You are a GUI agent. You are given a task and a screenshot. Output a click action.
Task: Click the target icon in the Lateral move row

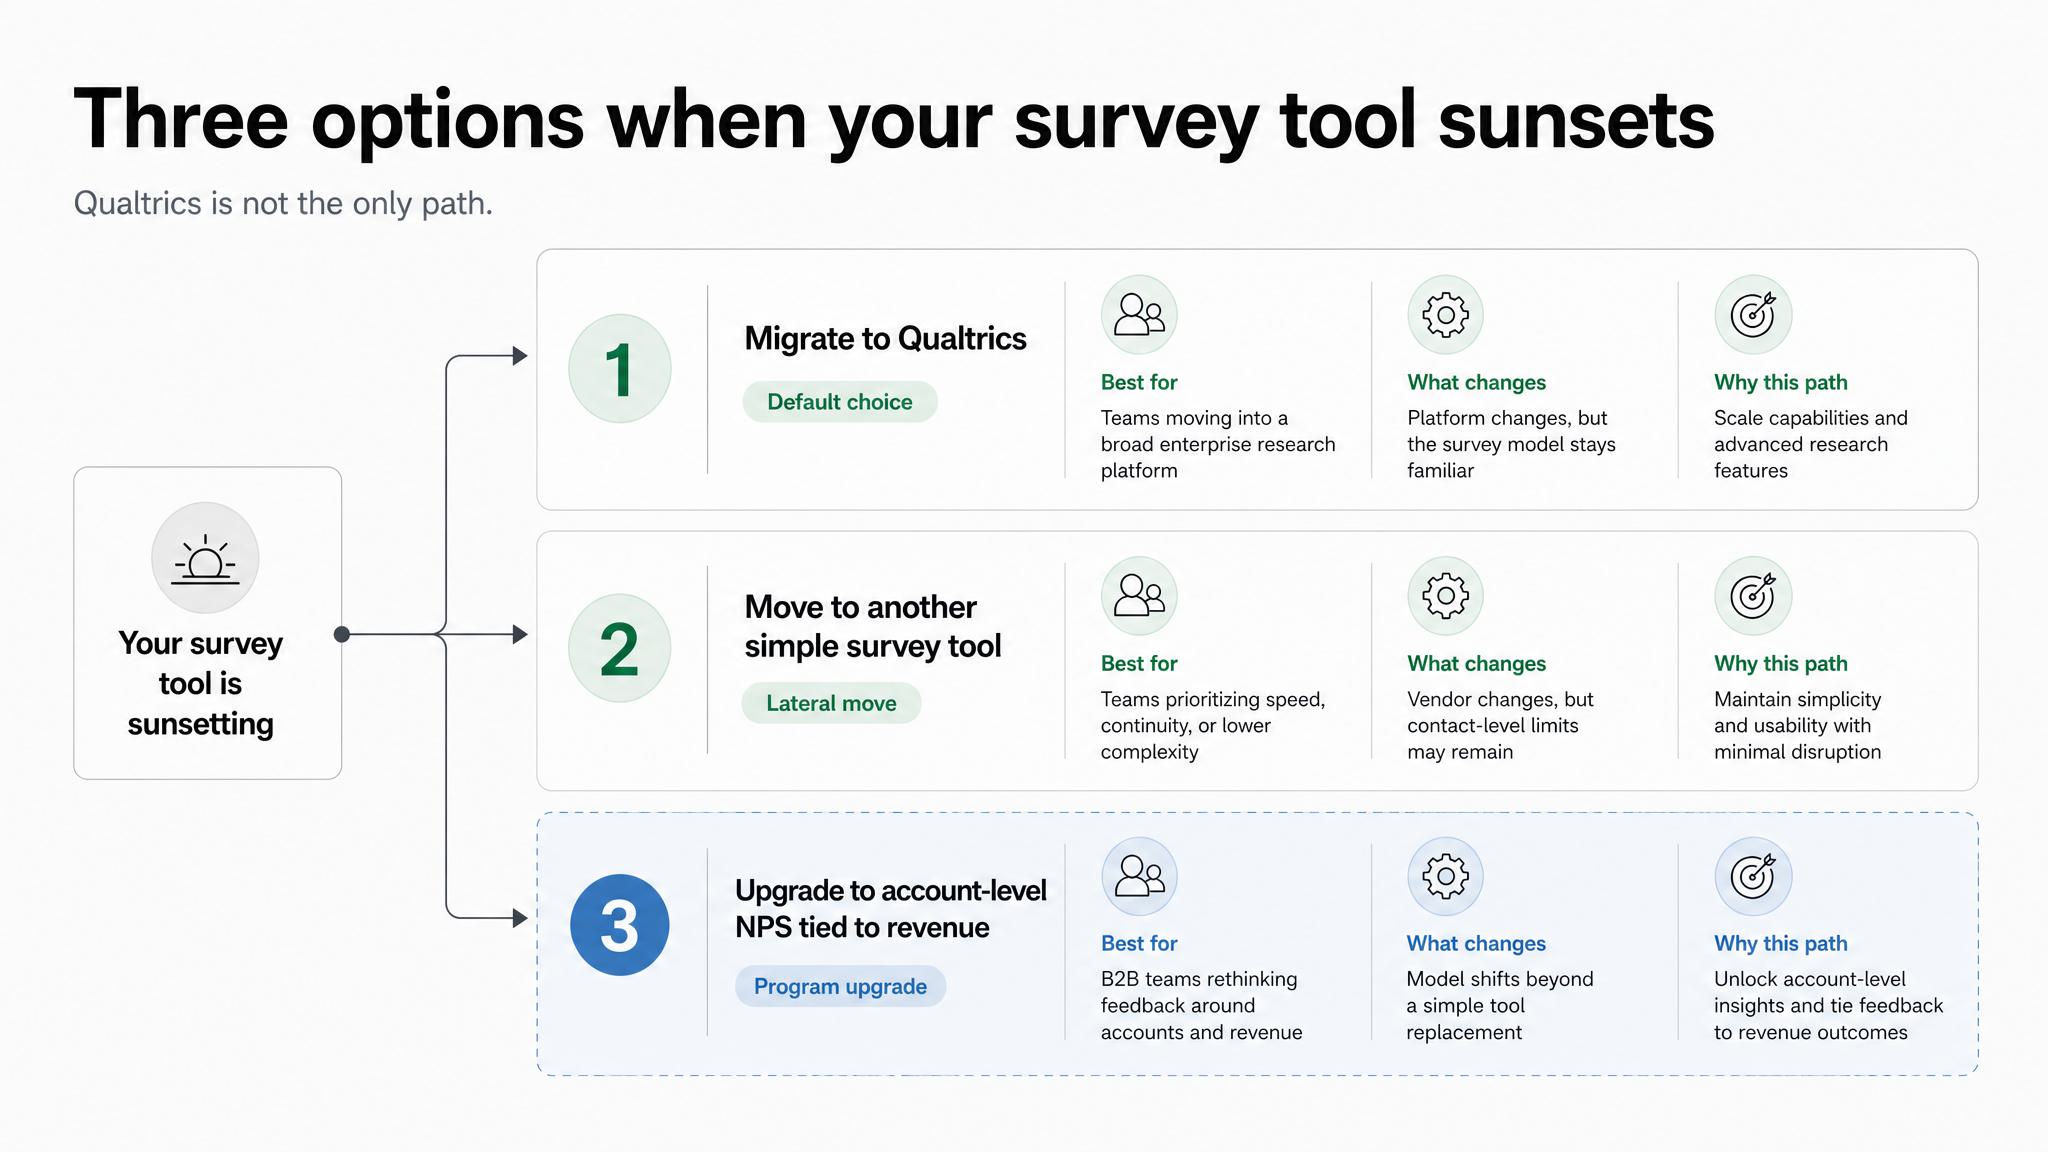[1753, 596]
